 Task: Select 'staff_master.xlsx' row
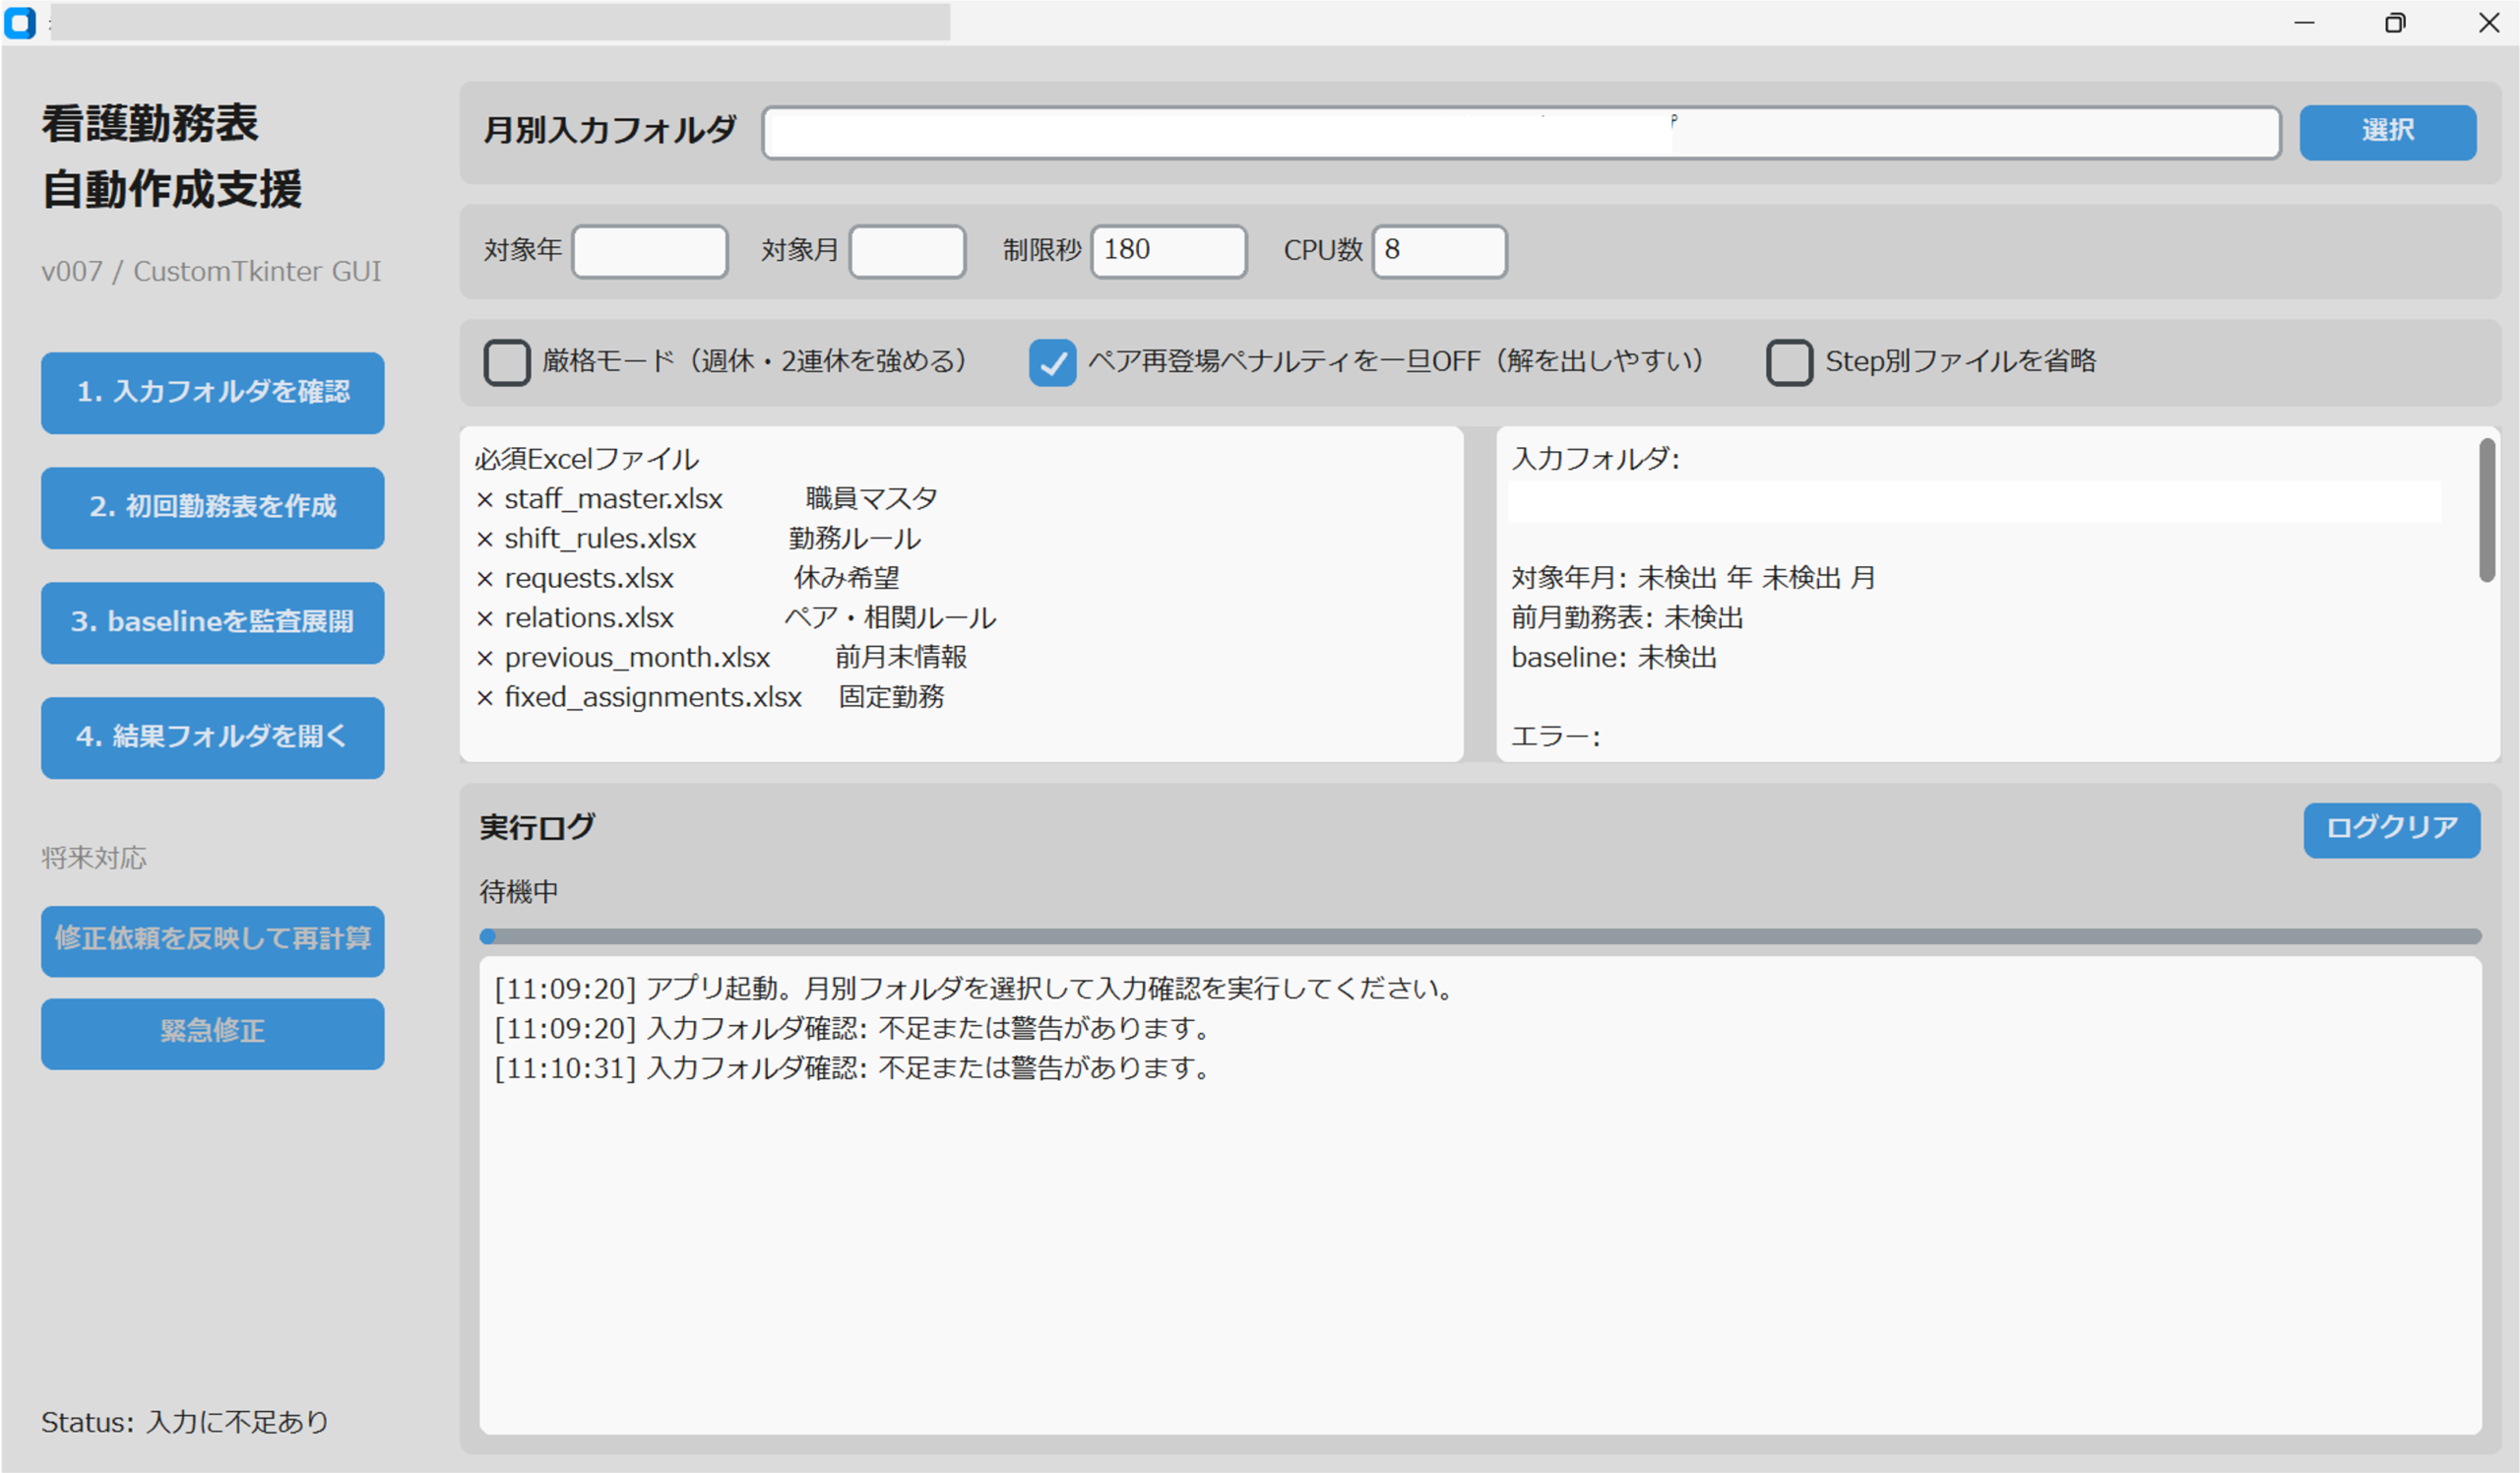click(707, 498)
